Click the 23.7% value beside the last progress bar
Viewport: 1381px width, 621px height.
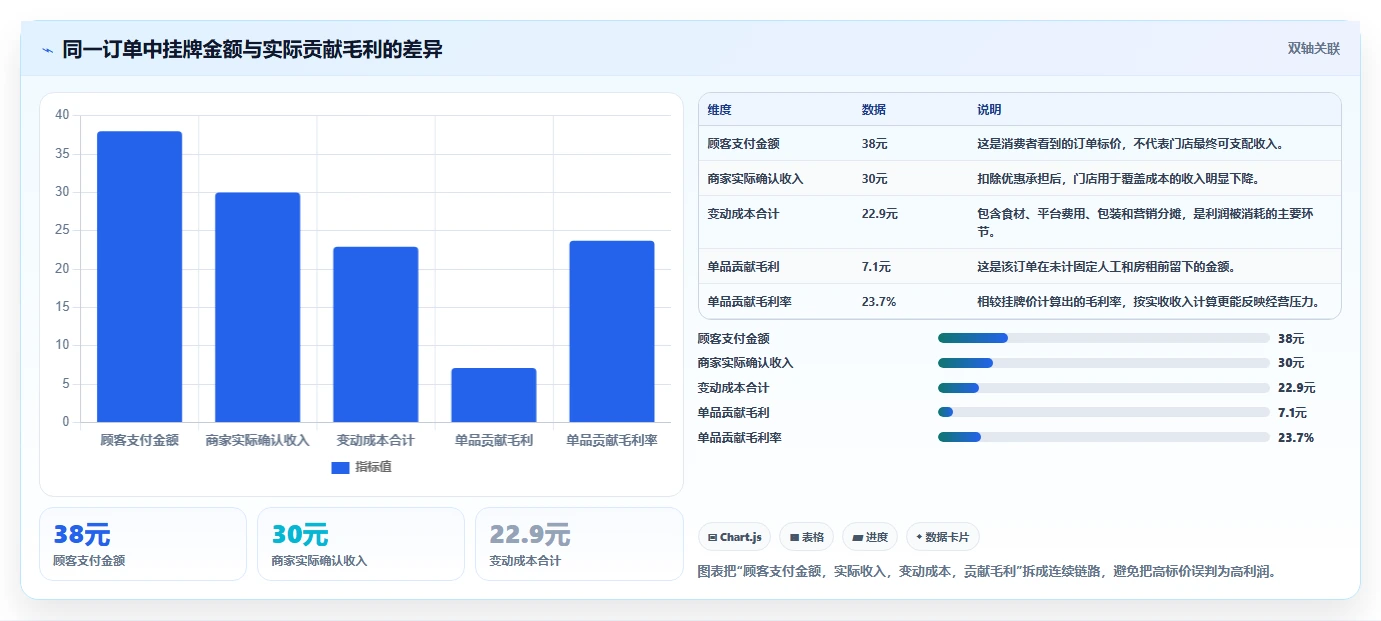pos(1296,438)
